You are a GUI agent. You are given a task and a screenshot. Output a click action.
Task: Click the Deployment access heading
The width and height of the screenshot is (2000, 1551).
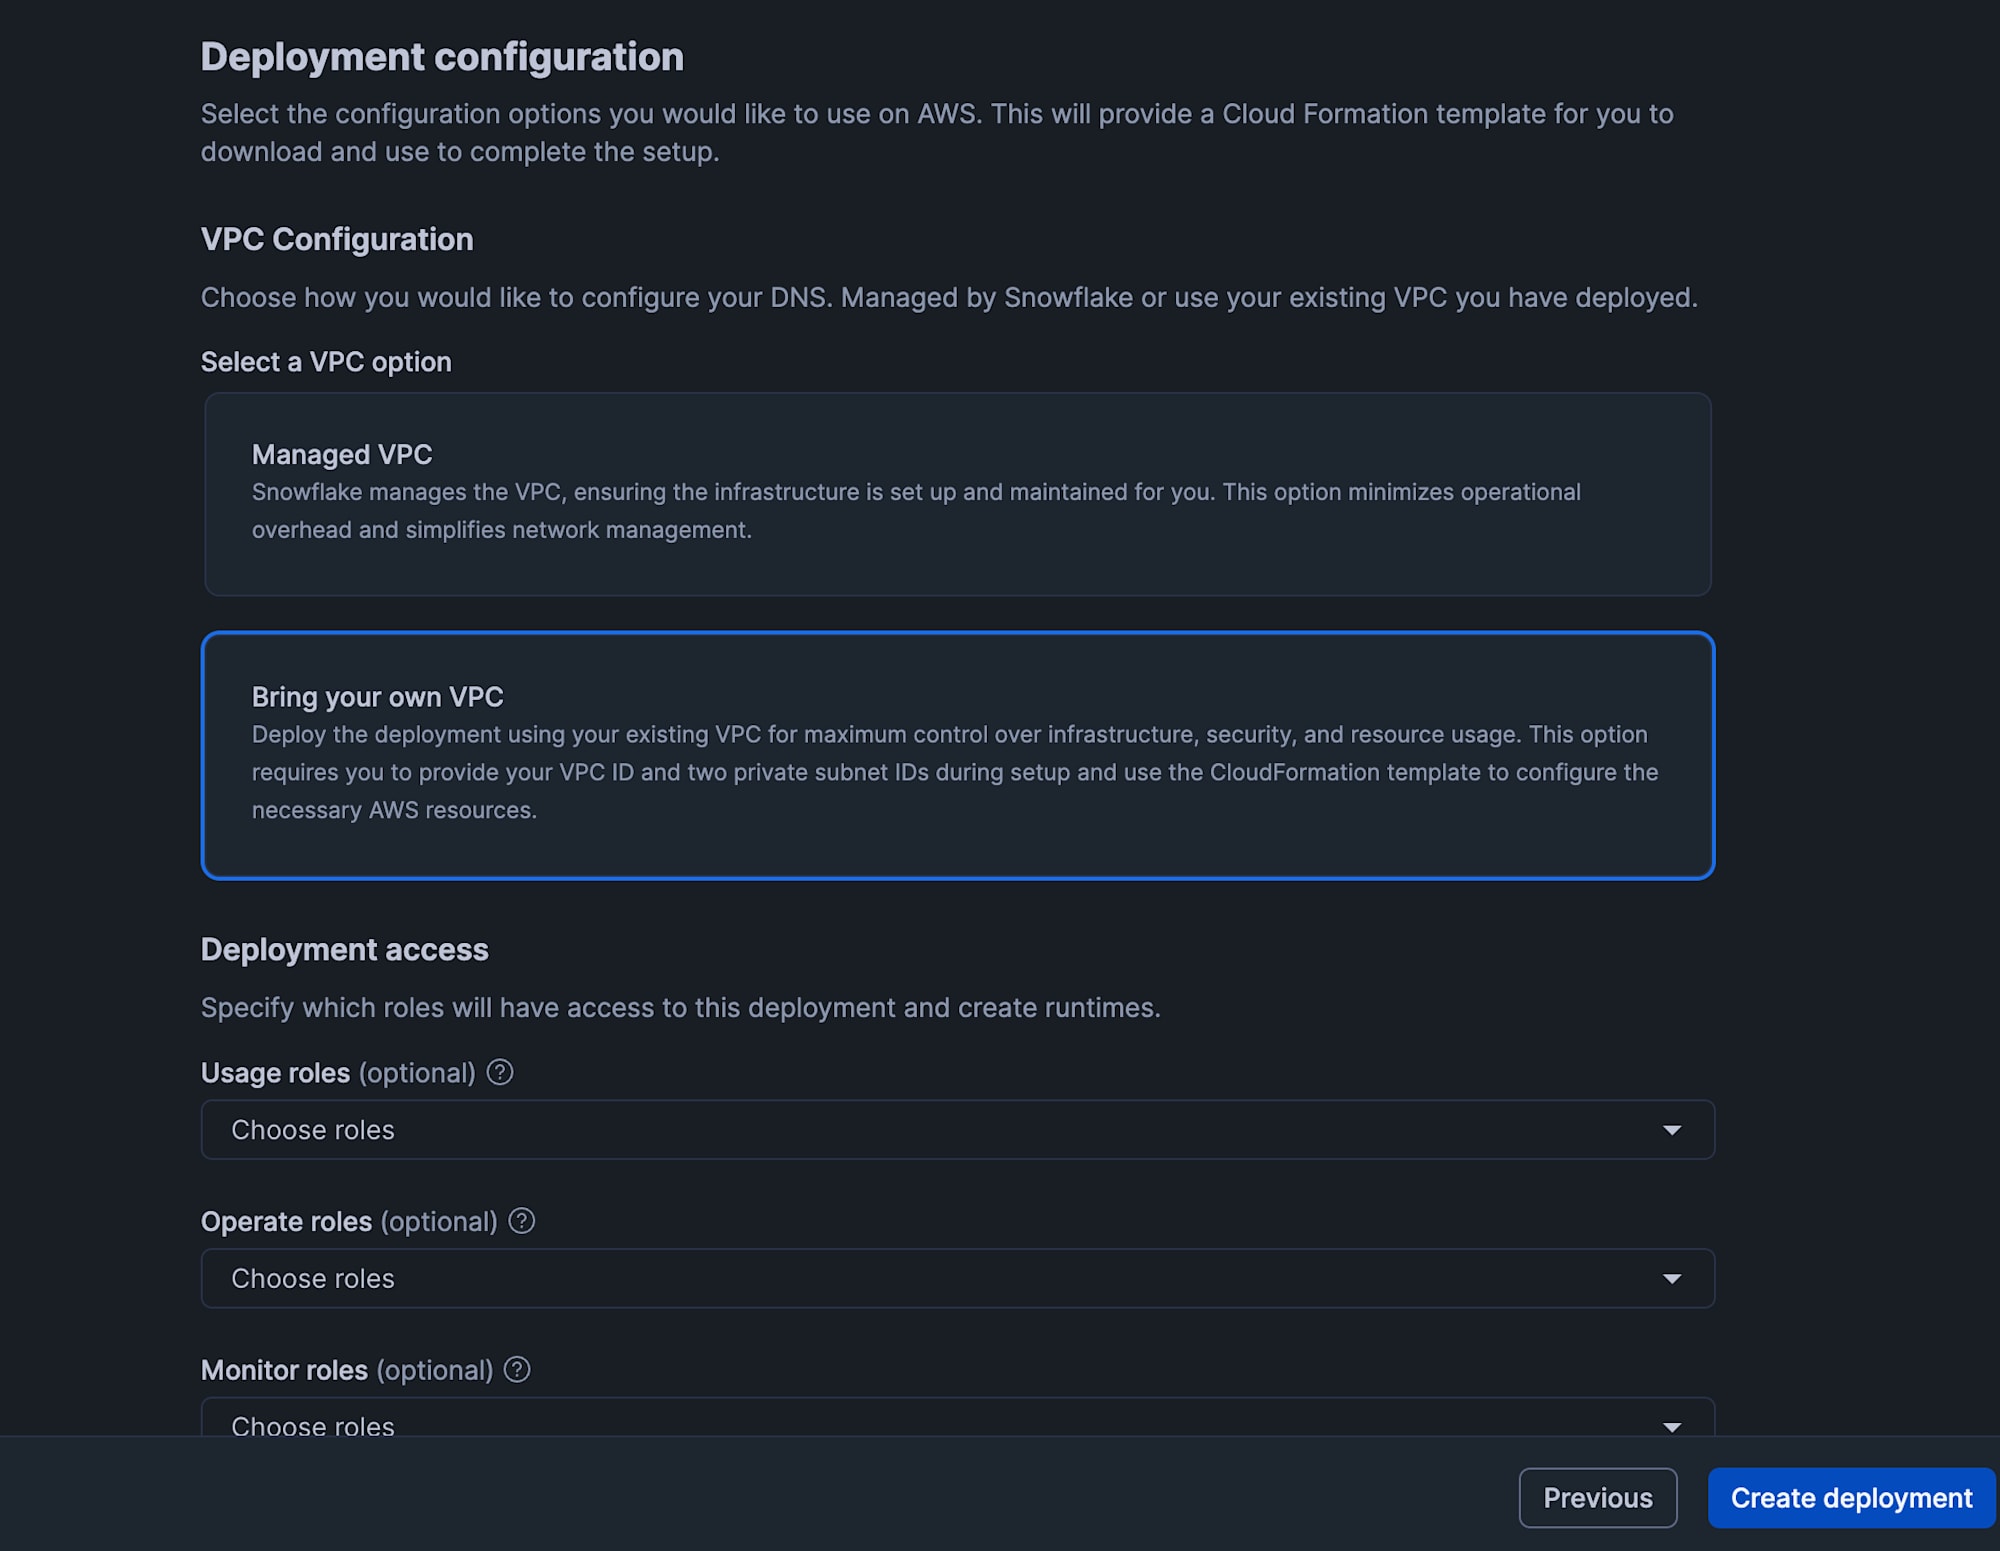(345, 950)
